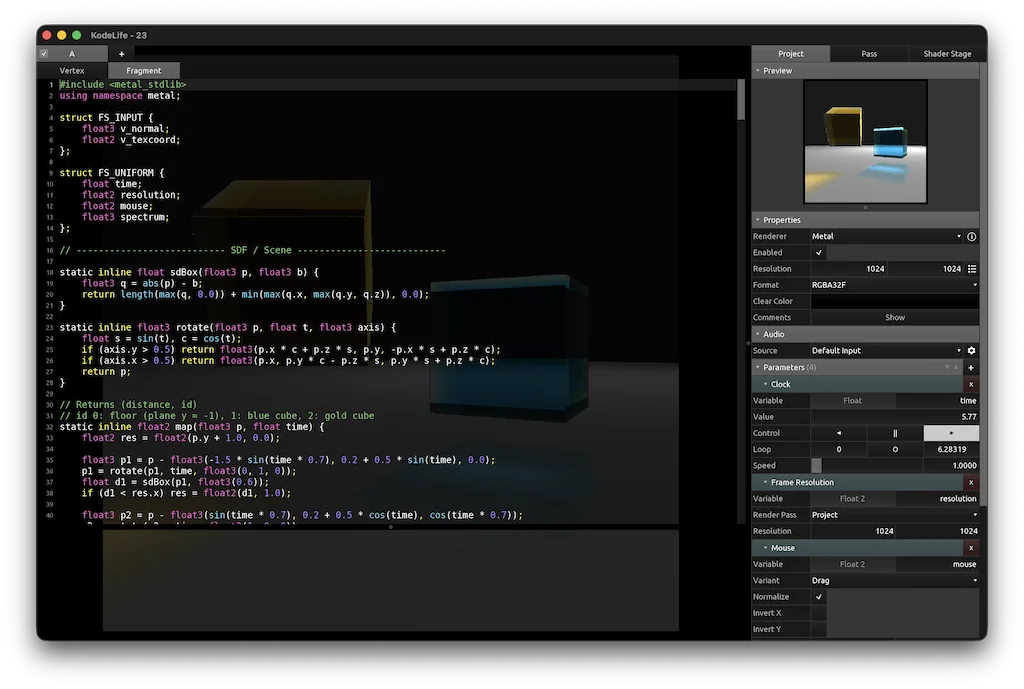Viewport: 1024px width, 689px height.
Task: Open the Fragment shader tab
Action: click(x=144, y=71)
